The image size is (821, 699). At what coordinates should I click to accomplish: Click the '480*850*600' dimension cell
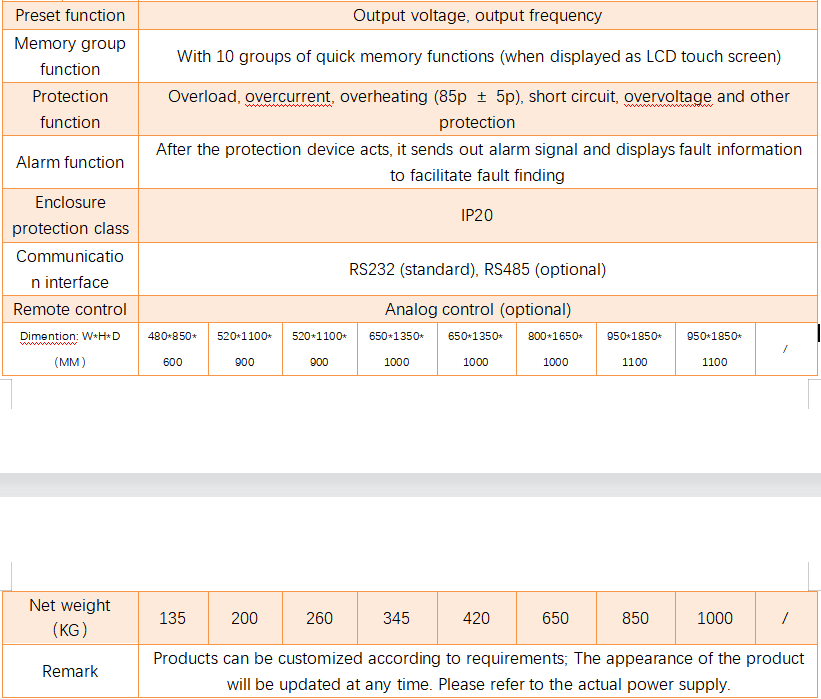pyautogui.click(x=173, y=349)
